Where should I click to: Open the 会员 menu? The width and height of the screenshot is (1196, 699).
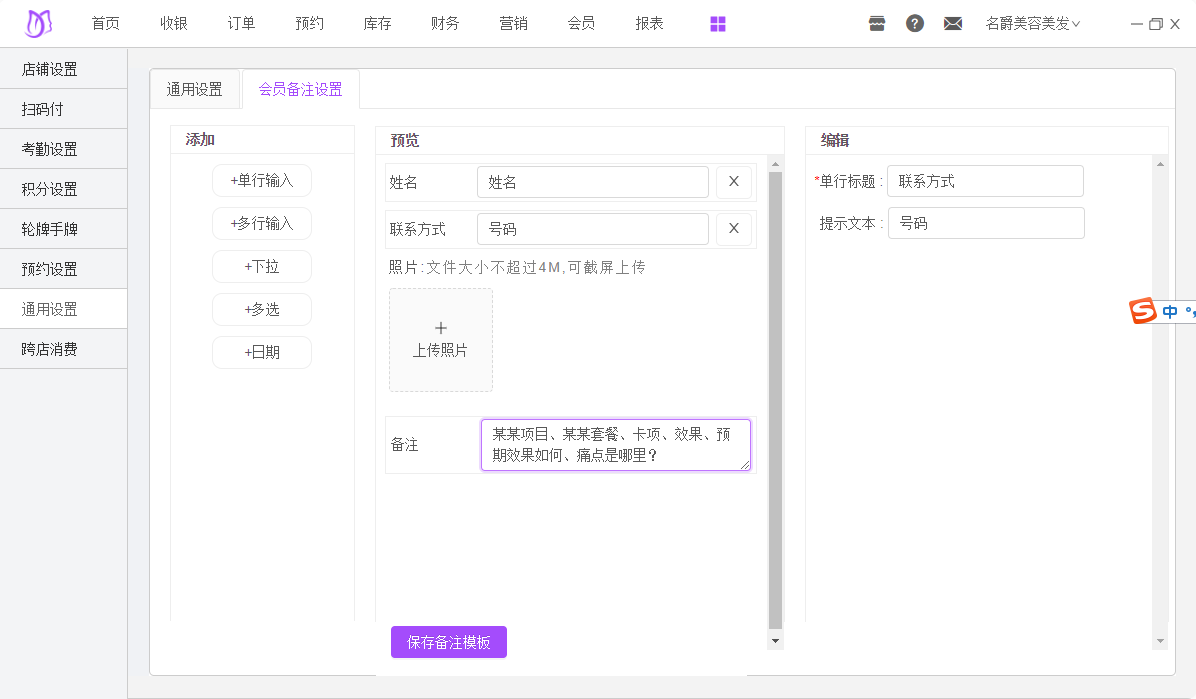581,24
